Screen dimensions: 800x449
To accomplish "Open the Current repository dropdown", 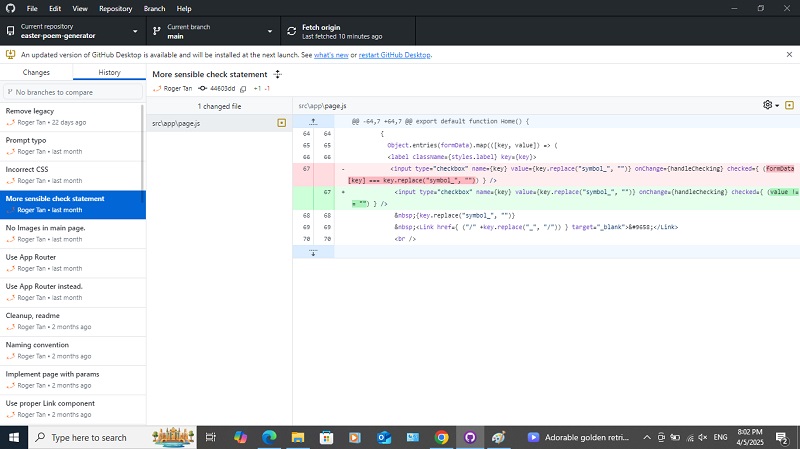I will click(73, 31).
